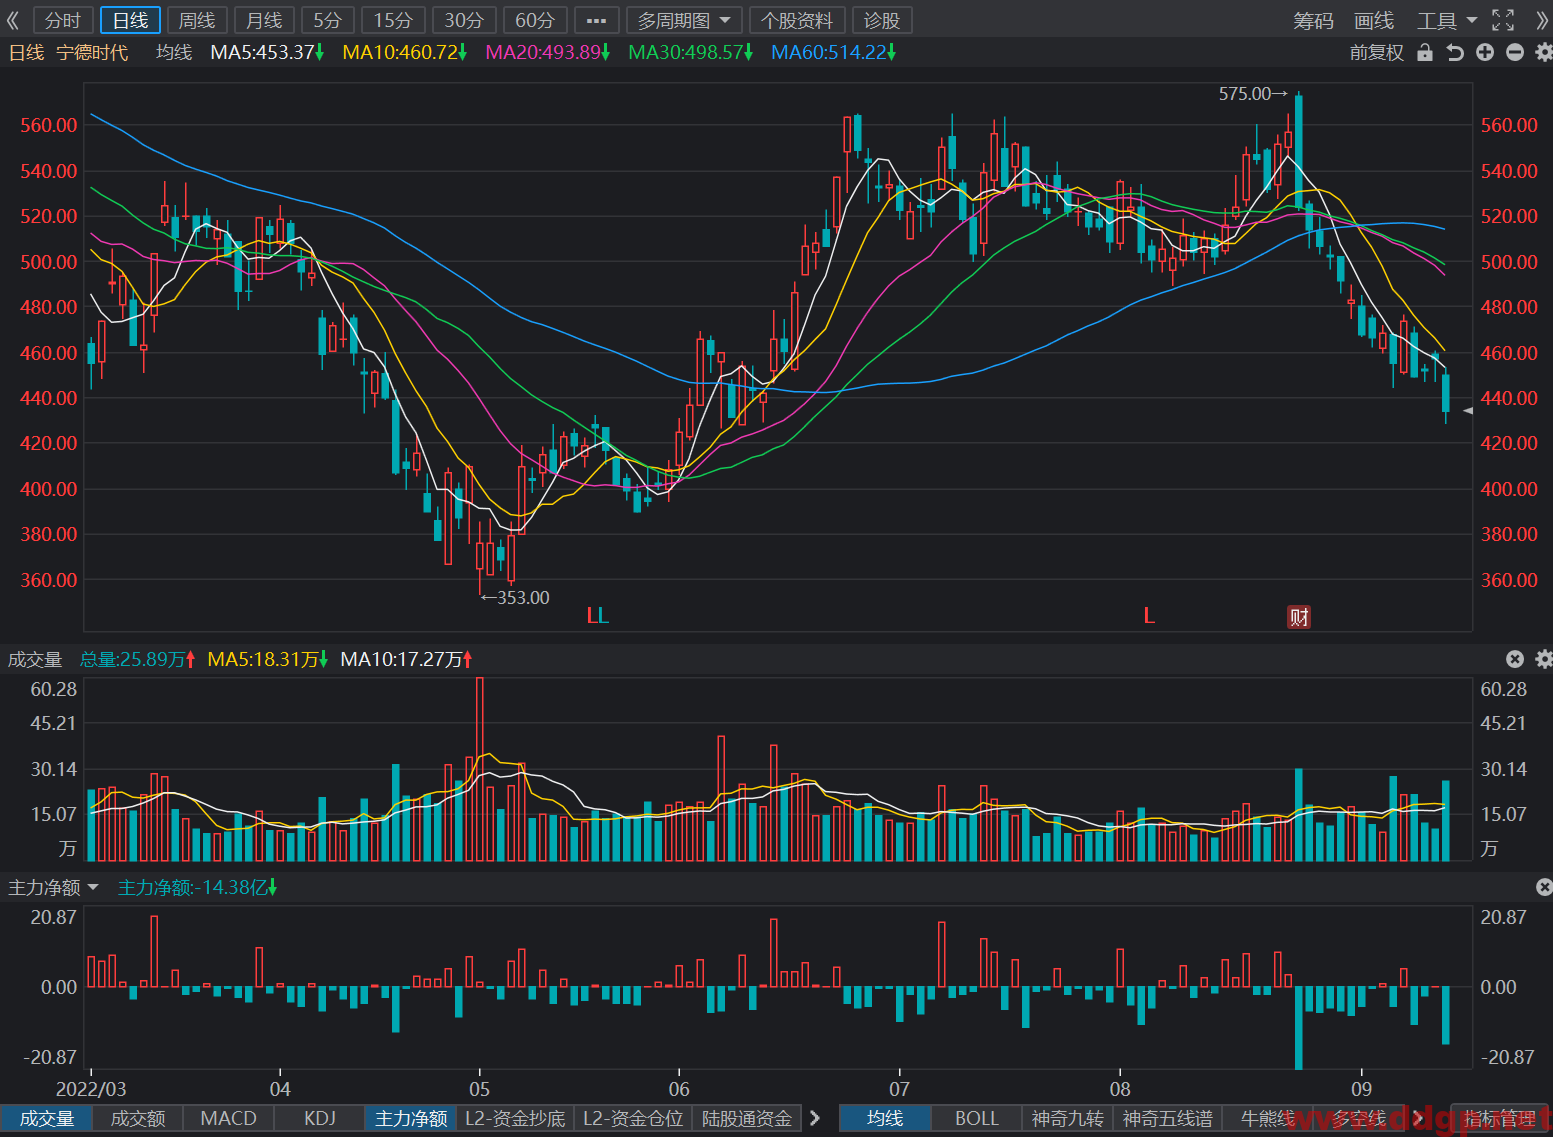Open 个股资料 stock info
This screenshot has width=1553, height=1137.
[x=797, y=20]
